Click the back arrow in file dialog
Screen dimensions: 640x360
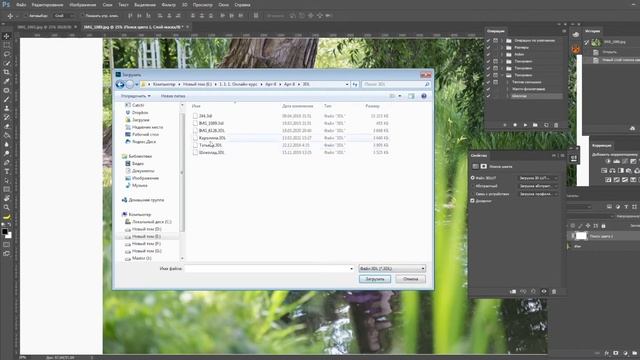(x=120, y=84)
